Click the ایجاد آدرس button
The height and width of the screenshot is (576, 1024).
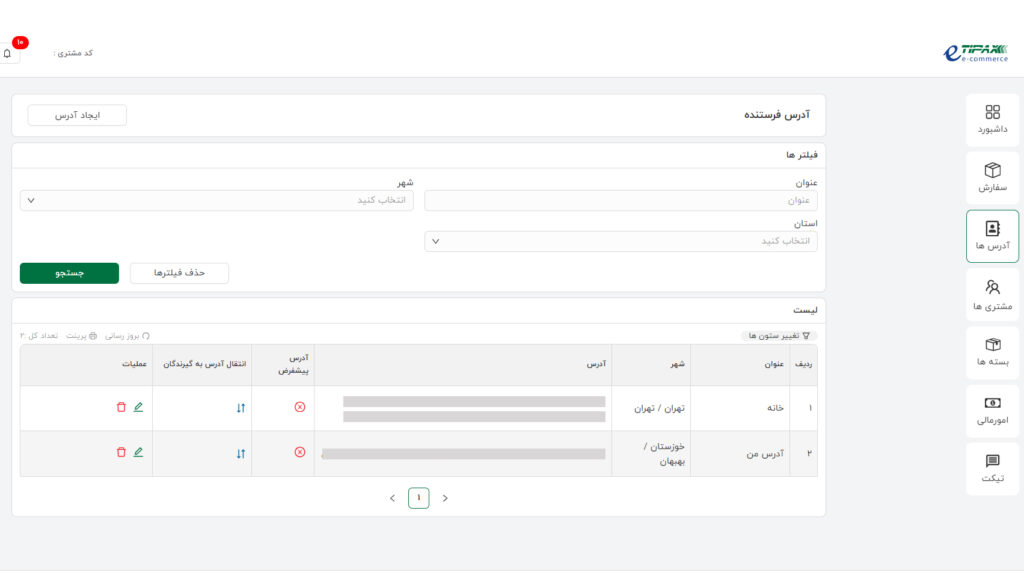[77, 115]
